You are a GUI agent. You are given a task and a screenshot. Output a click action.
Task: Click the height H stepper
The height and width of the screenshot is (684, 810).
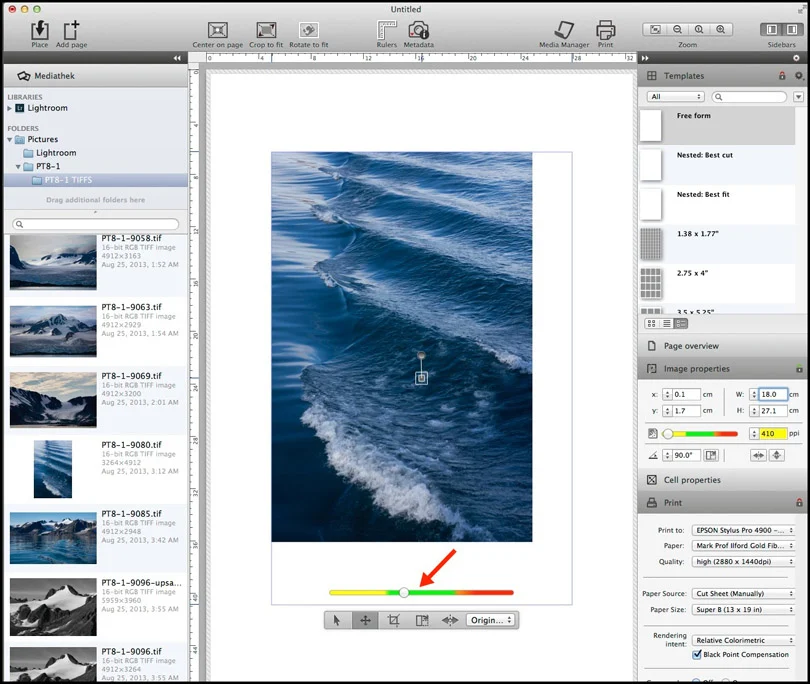pos(754,411)
